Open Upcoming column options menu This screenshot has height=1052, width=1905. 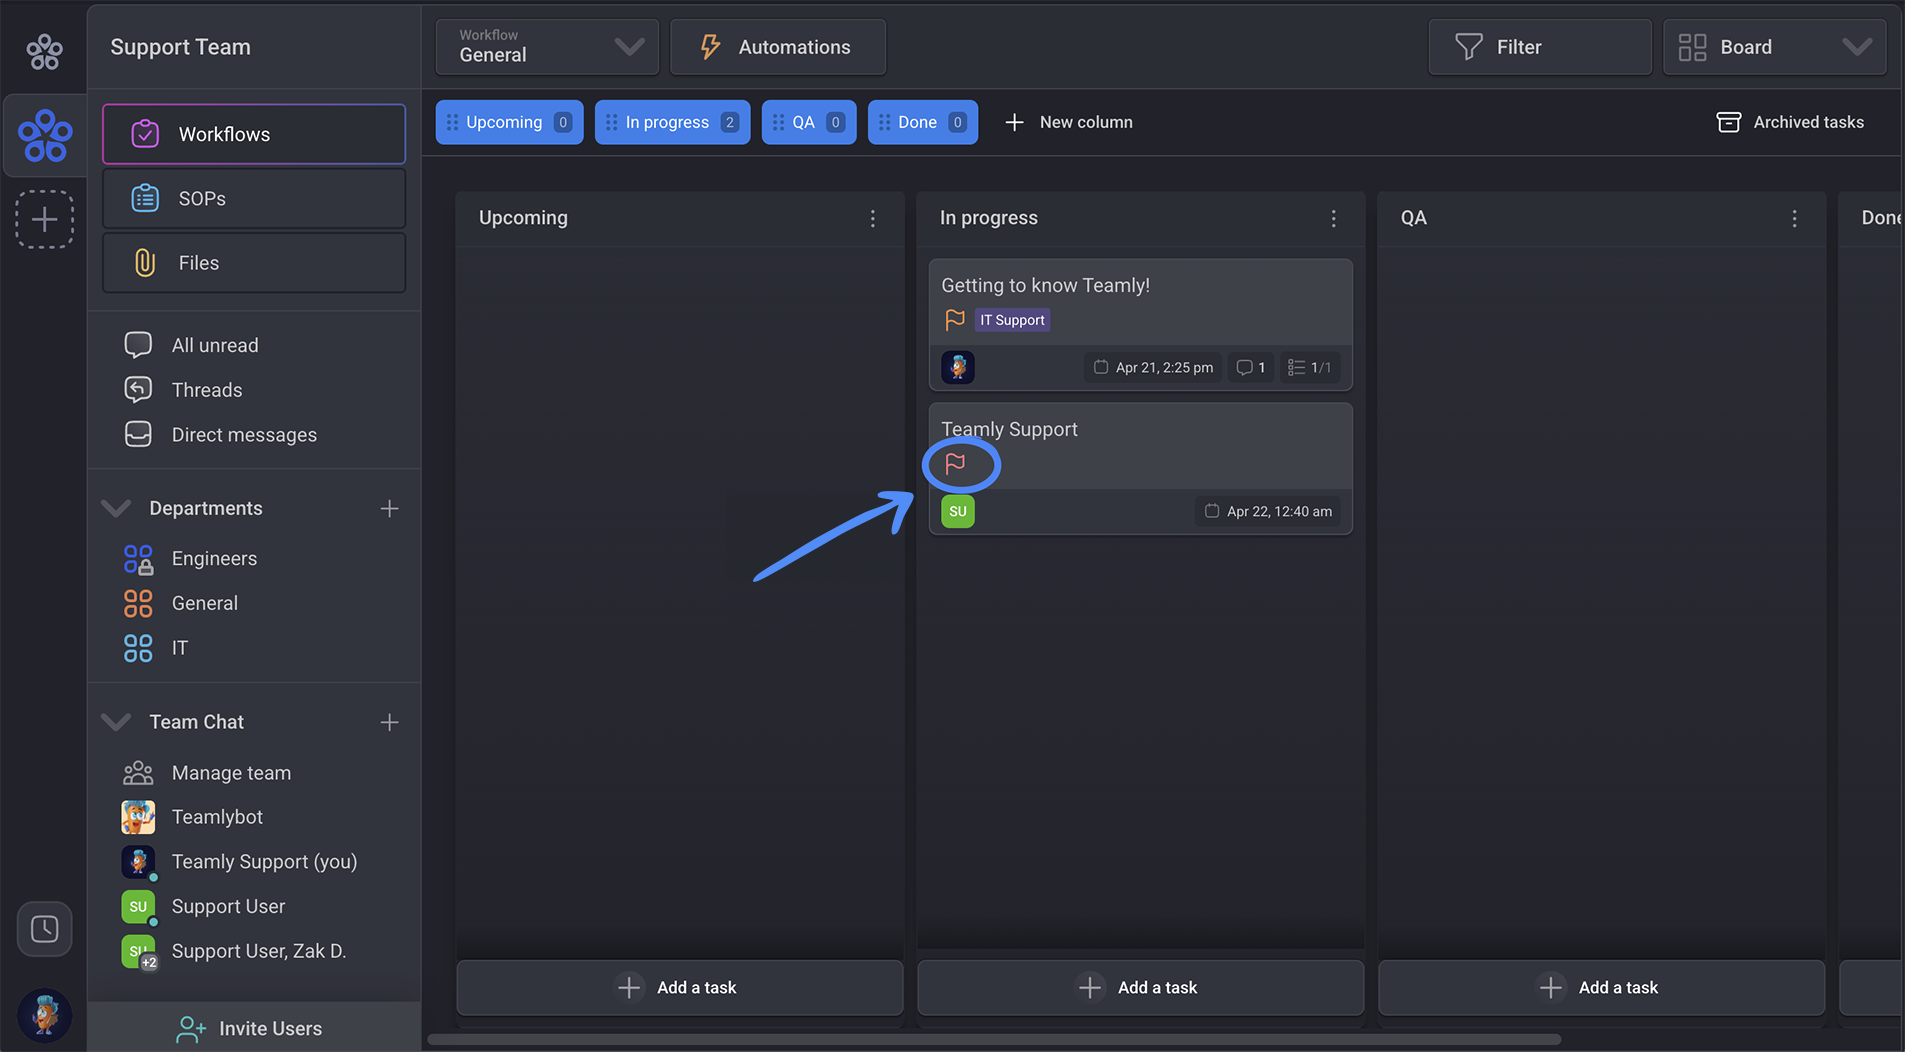[x=872, y=218]
